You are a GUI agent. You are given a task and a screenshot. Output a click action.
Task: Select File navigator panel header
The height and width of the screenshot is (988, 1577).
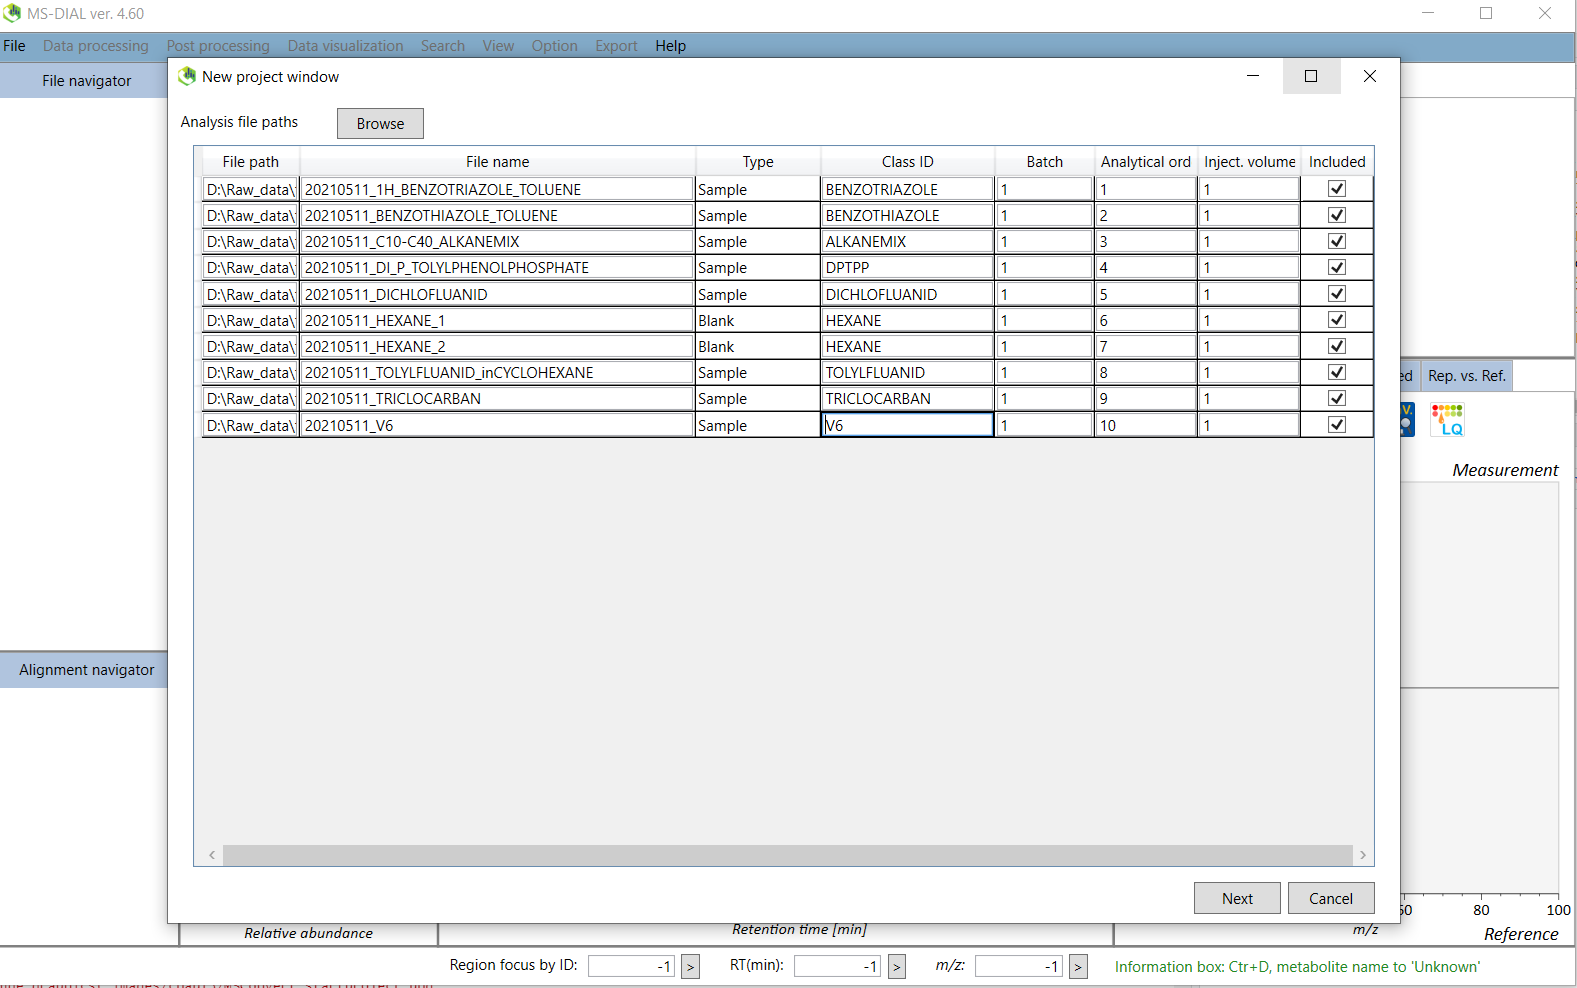86,81
